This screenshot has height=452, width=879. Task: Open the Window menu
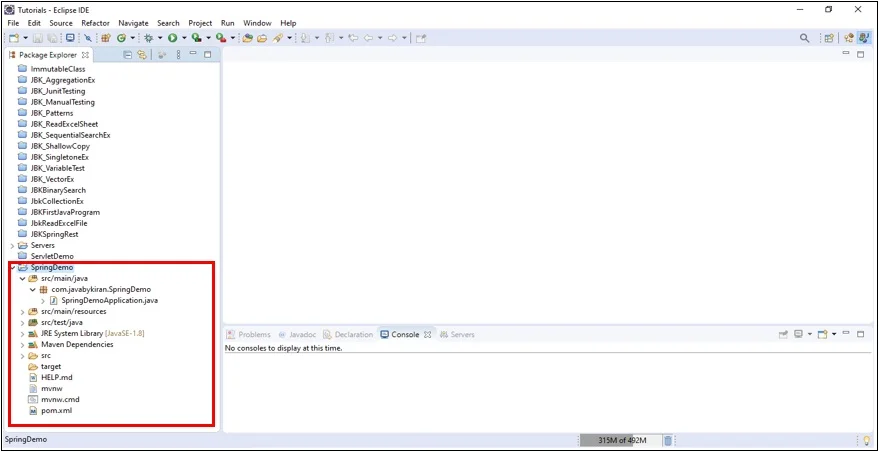coord(257,23)
